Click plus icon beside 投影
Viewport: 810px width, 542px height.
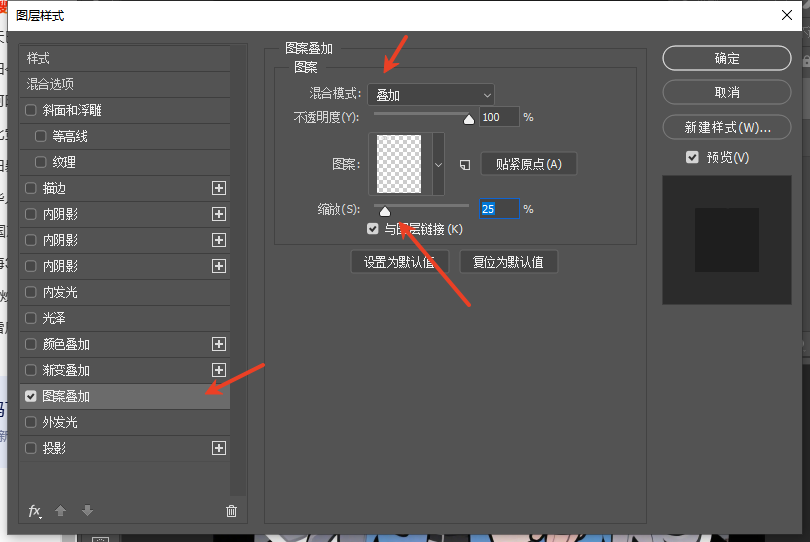[x=219, y=448]
